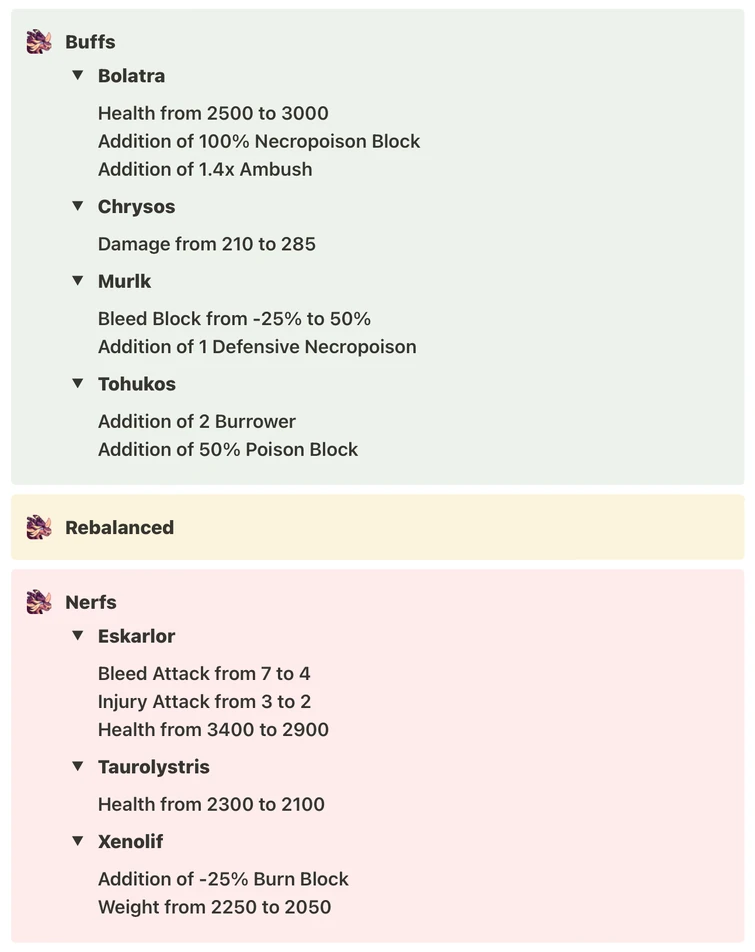Click the creature icon beside Buffs
755x952 pixels.
tap(39, 42)
